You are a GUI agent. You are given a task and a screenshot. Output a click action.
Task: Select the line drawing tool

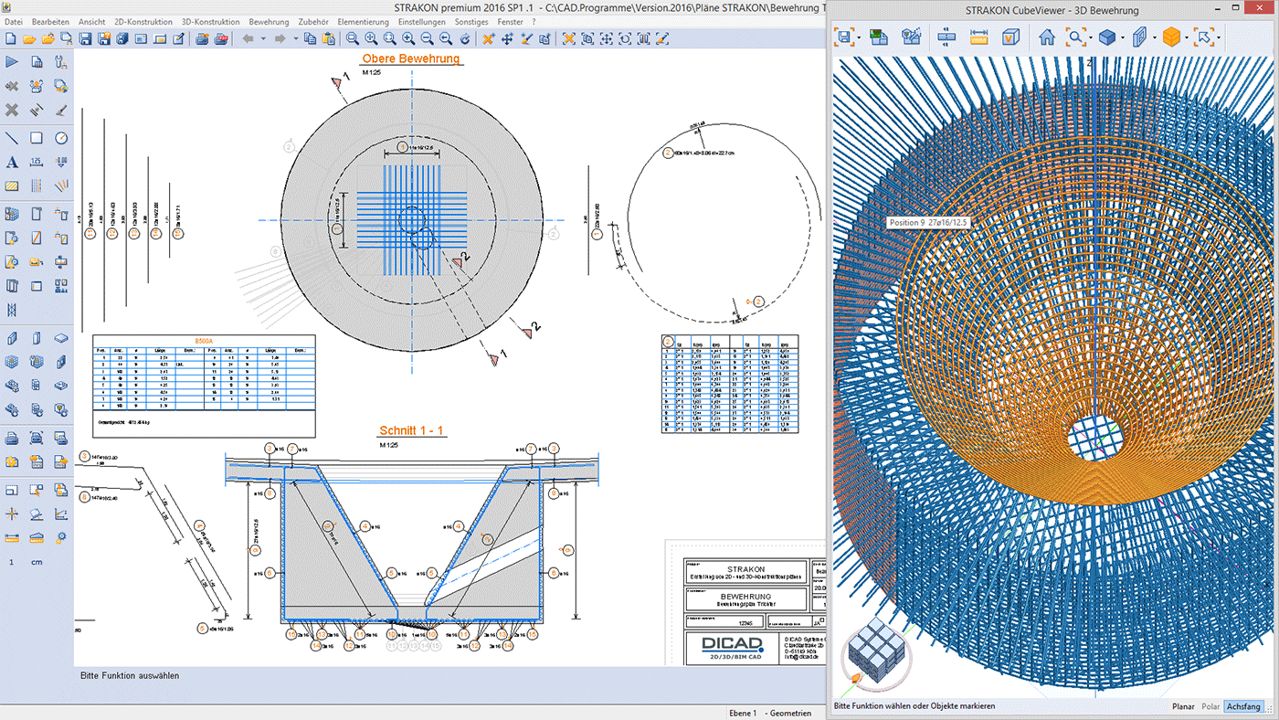(12, 138)
